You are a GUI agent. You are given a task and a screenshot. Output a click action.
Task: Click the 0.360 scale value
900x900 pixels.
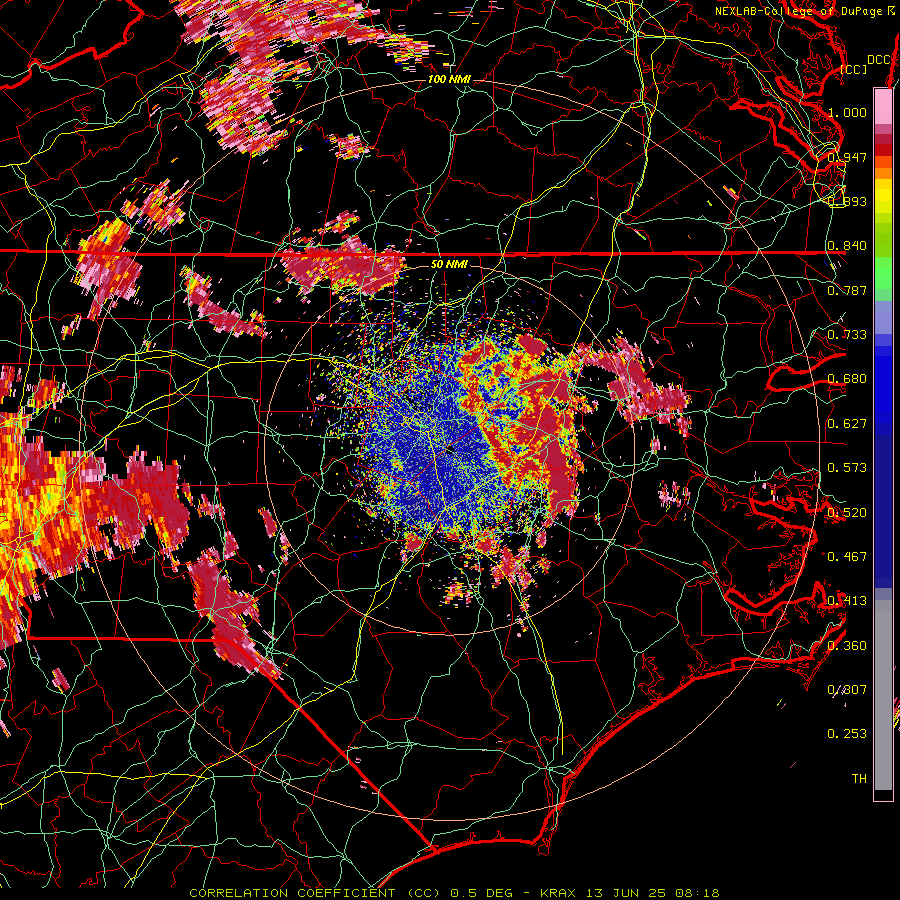click(847, 646)
